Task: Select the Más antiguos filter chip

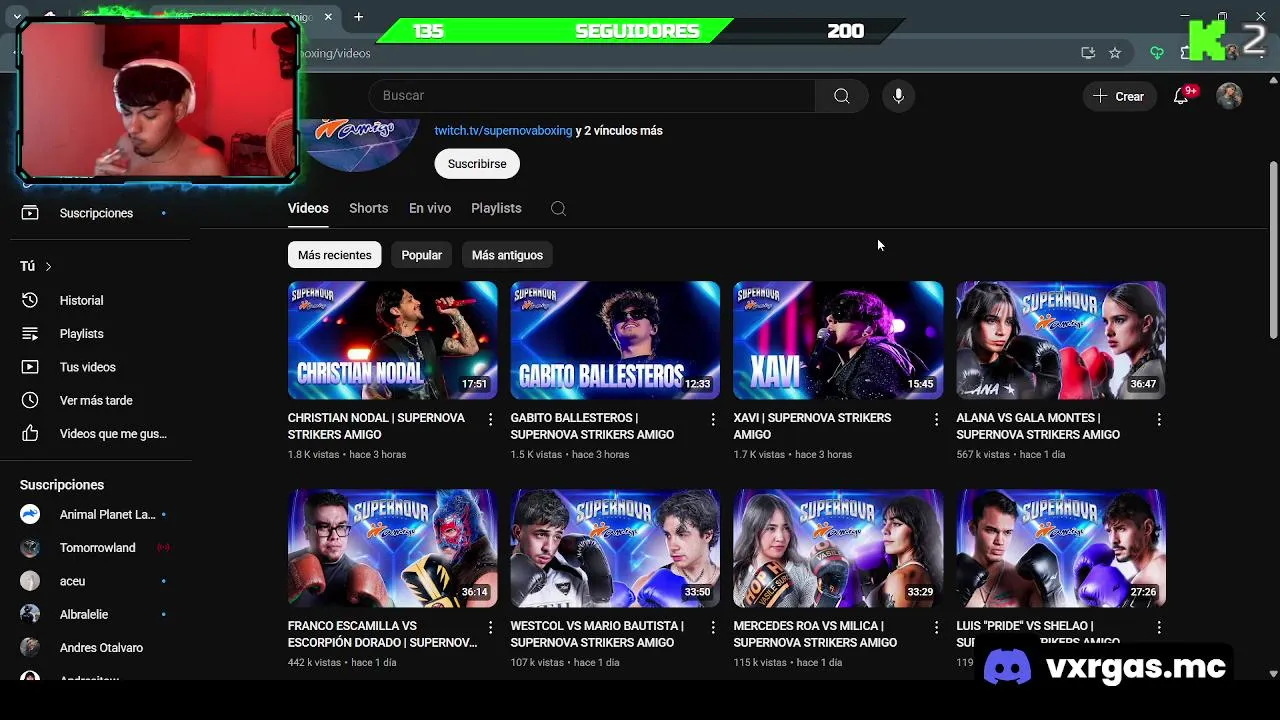Action: (x=507, y=255)
